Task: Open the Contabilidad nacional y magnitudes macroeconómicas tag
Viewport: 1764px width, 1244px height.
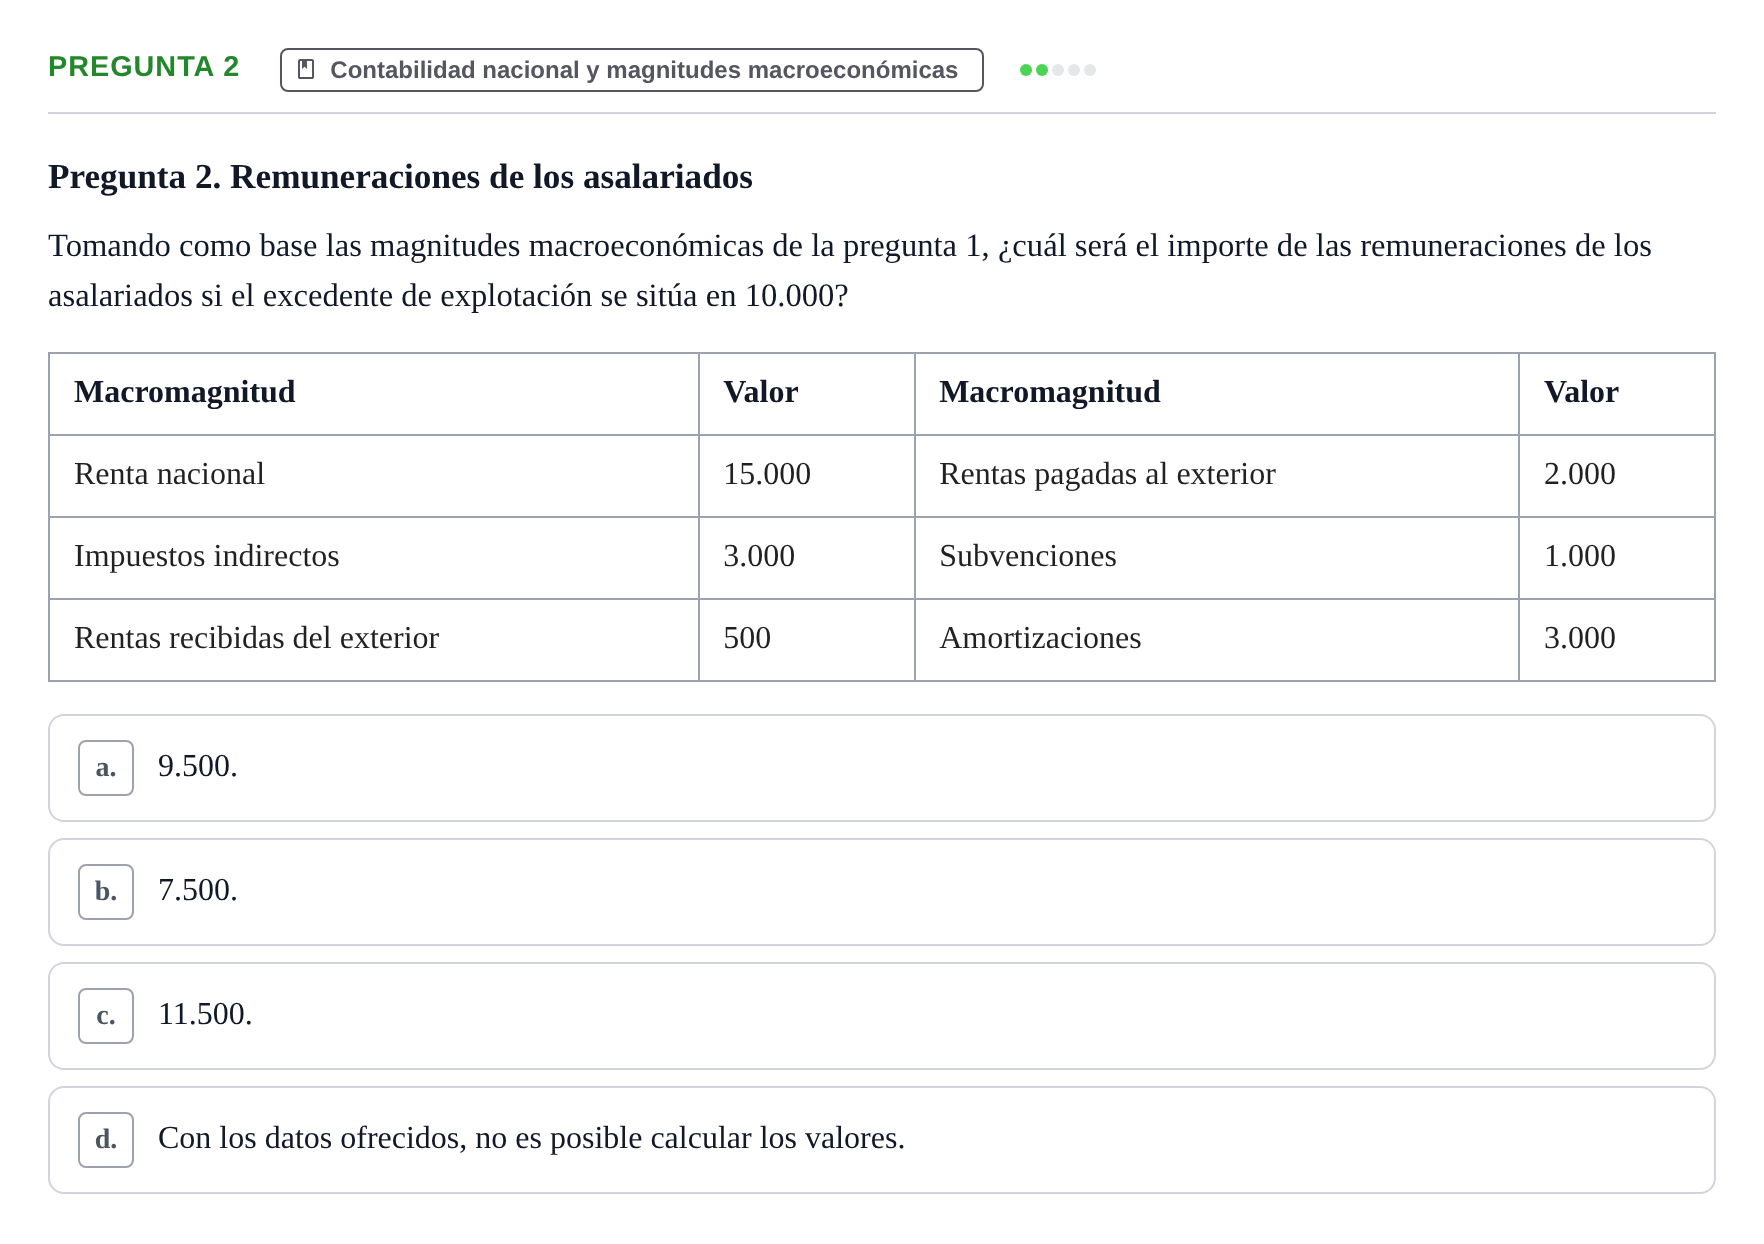Action: (x=631, y=70)
